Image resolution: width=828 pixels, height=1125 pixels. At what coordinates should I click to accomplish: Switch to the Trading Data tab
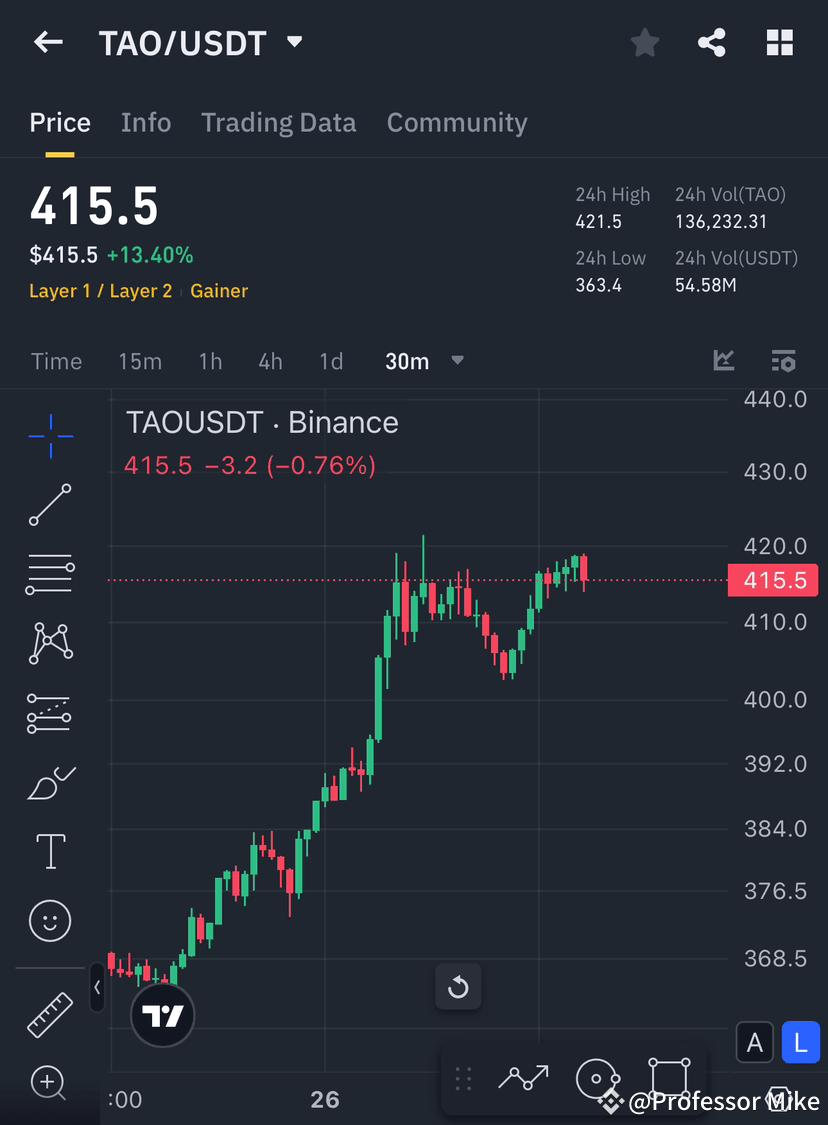pos(279,122)
